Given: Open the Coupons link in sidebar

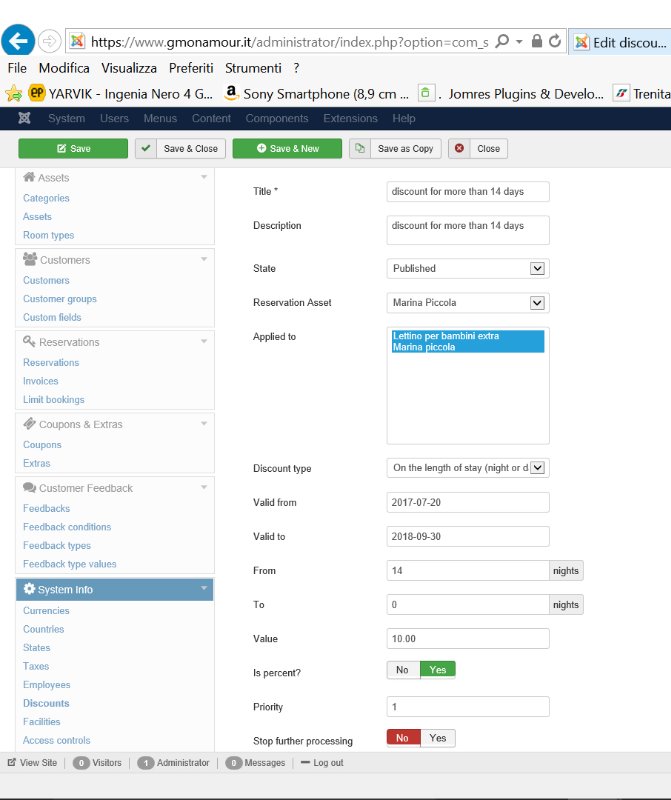Looking at the screenshot, I should (42, 445).
